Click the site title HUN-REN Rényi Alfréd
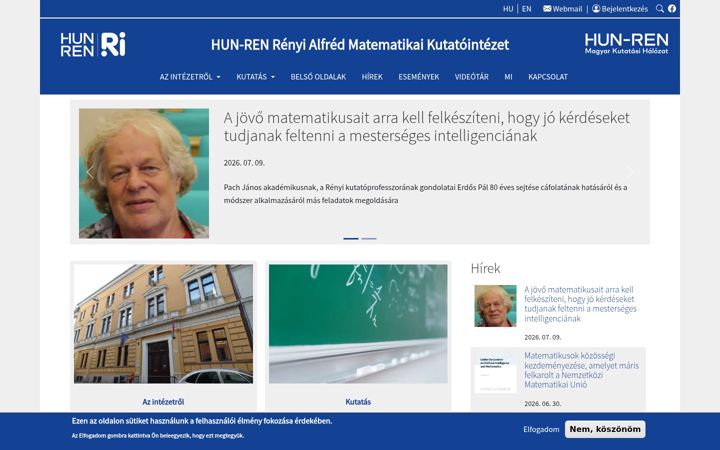The height and width of the screenshot is (450, 720). [360, 45]
